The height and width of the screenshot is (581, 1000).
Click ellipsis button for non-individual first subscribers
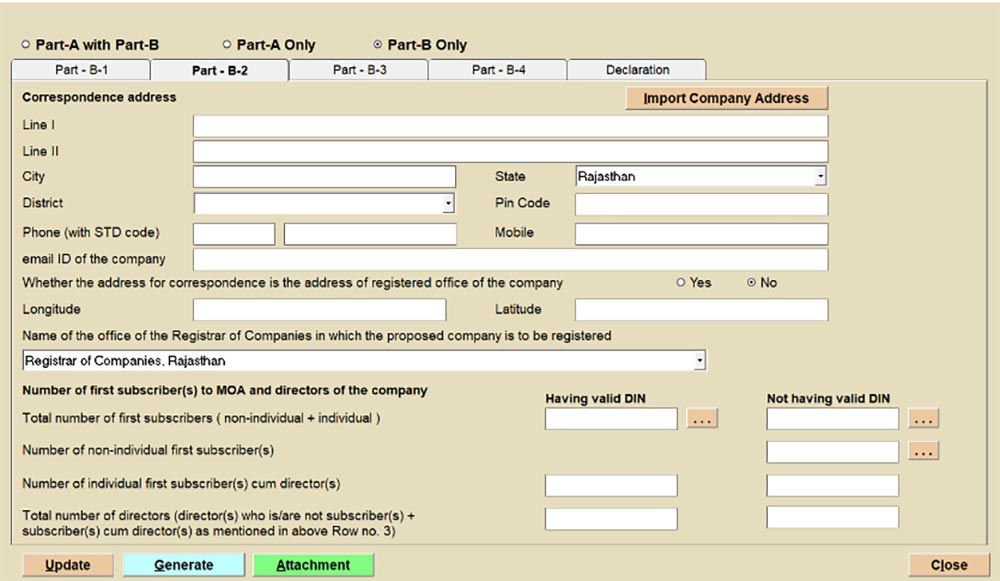[x=924, y=452]
